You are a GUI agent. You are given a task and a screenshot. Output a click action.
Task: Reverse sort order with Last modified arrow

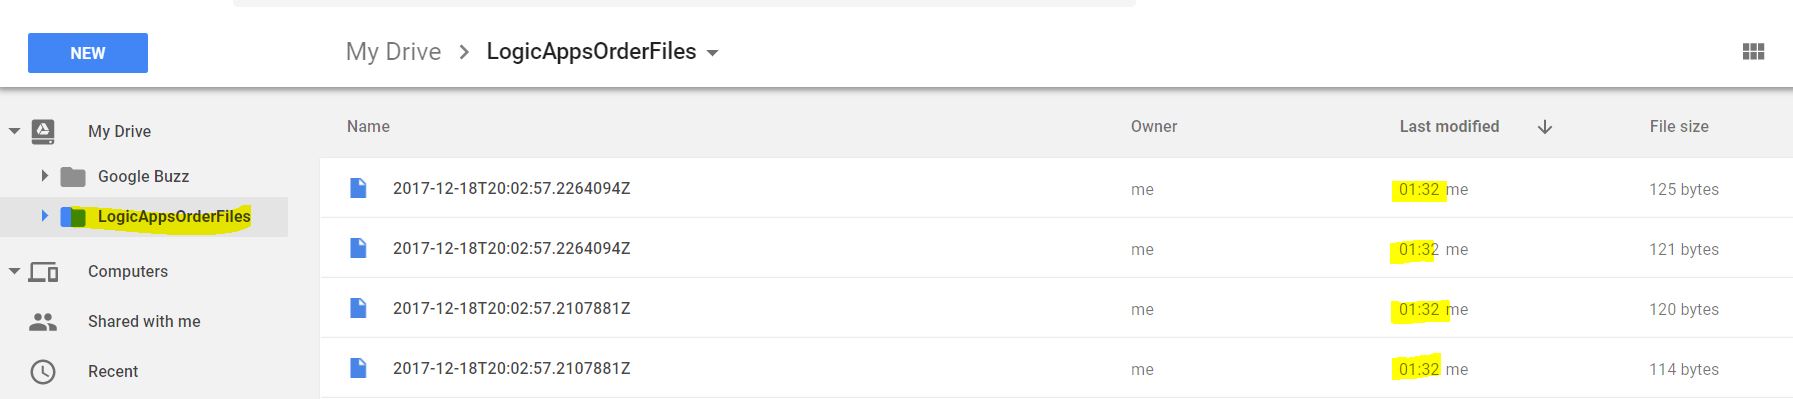[1545, 127]
